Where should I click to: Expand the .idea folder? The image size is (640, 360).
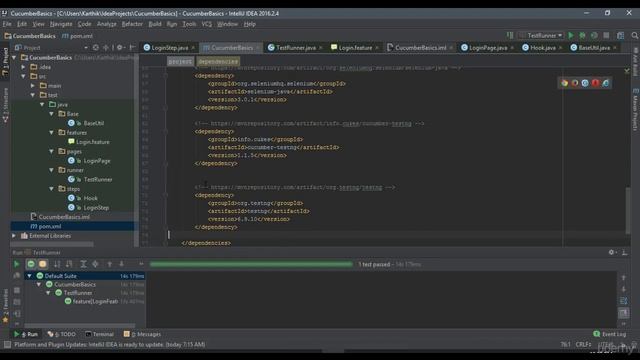click(x=24, y=67)
